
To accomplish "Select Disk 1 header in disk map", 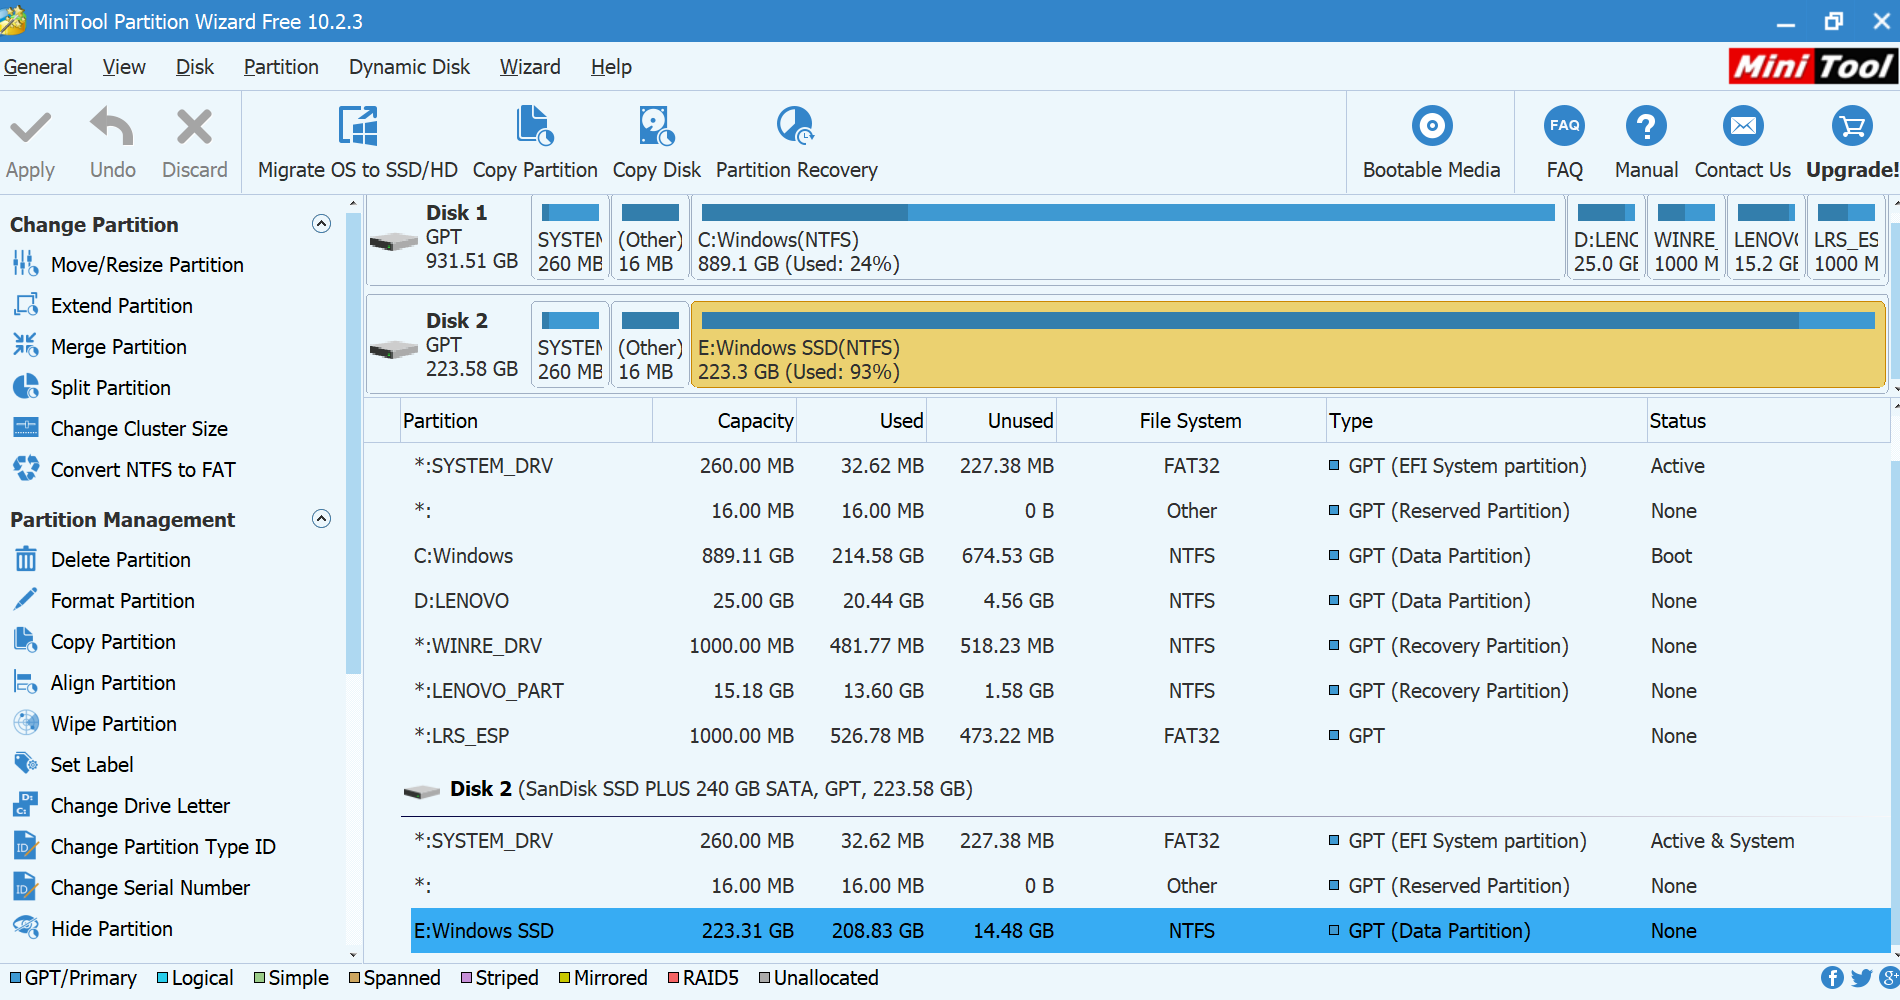I will (x=448, y=238).
